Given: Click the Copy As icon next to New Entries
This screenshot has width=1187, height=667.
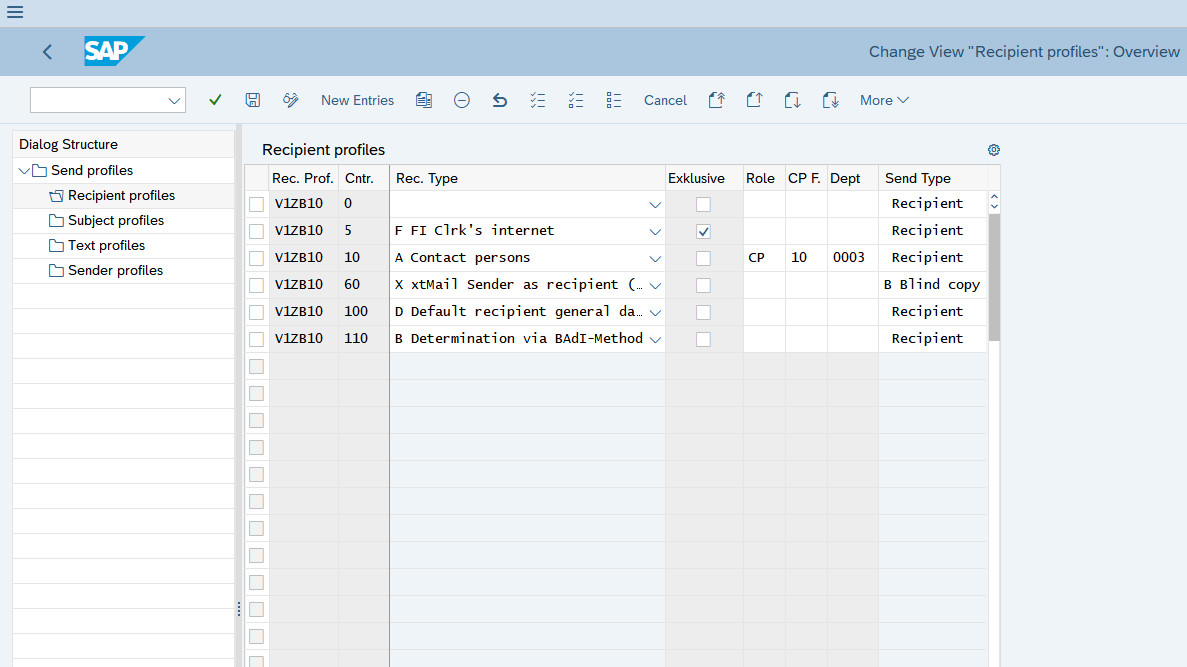Looking at the screenshot, I should [424, 100].
